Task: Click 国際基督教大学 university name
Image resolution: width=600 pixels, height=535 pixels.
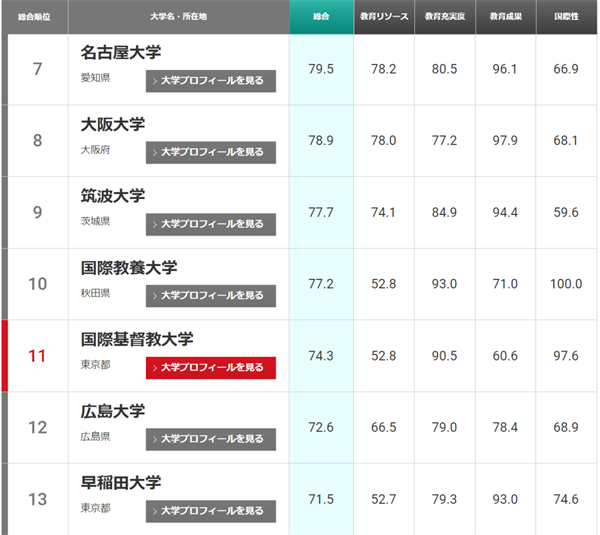Action: point(137,340)
